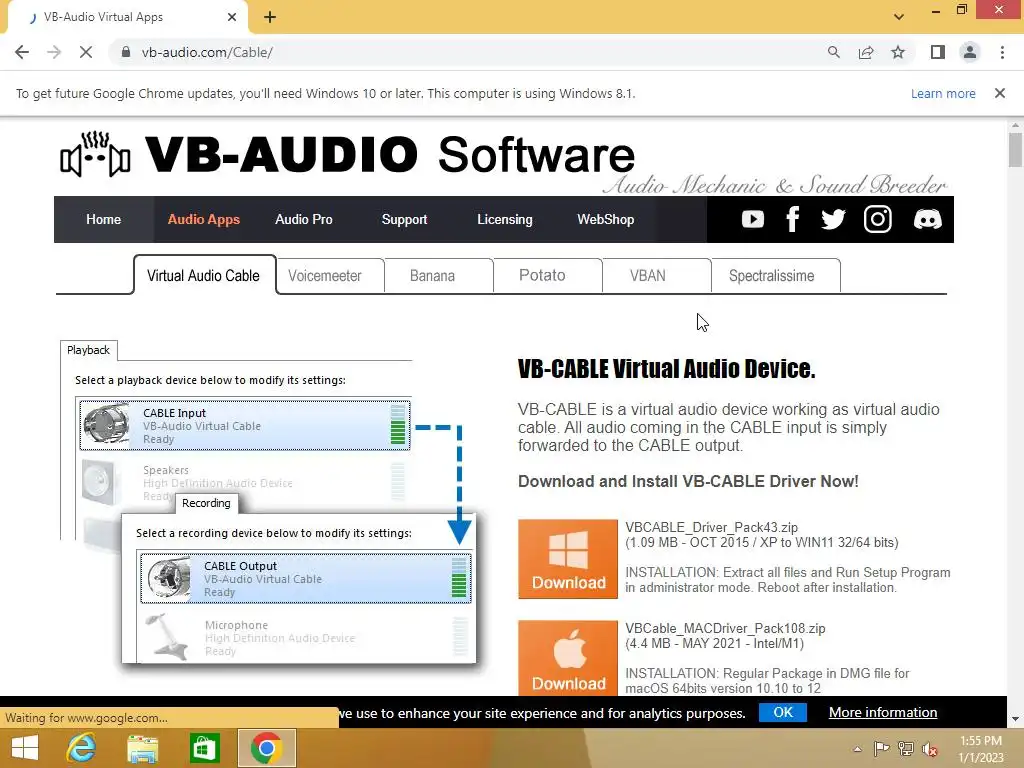Viewport: 1024px width, 768px height.
Task: Click the VB-Audio logo icon
Action: tap(95, 155)
